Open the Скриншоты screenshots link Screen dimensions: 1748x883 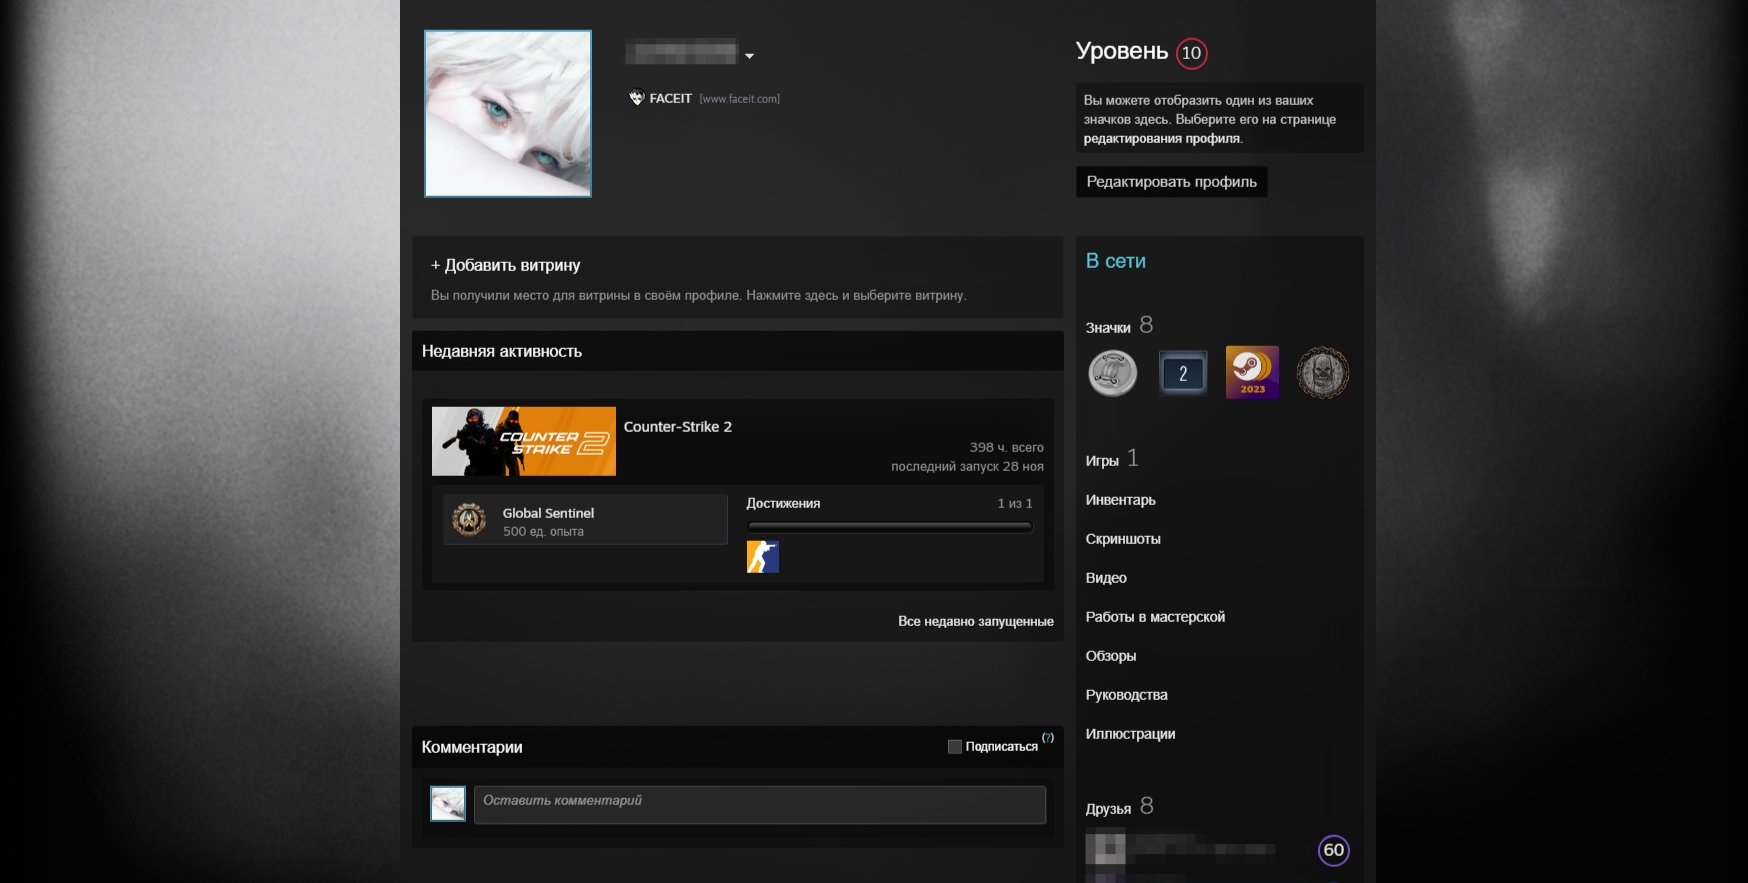pyautogui.click(x=1123, y=539)
